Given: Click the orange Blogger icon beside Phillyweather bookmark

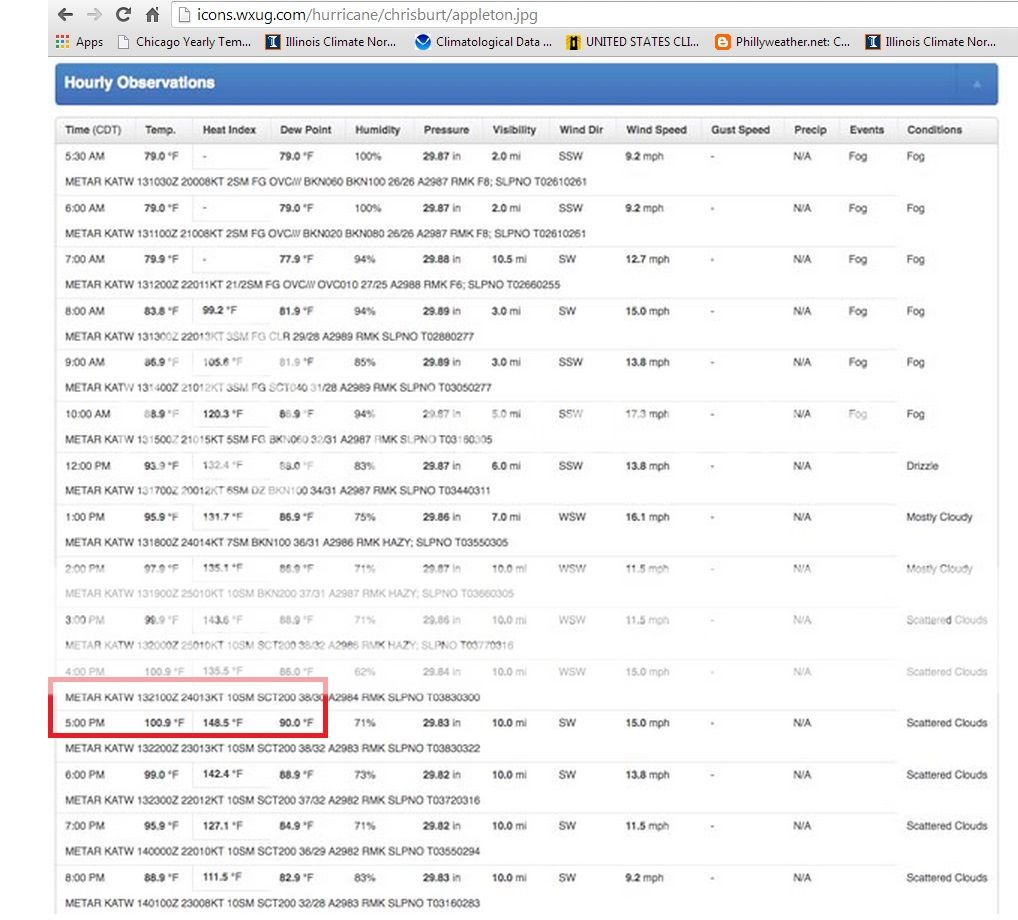Looking at the screenshot, I should click(721, 42).
